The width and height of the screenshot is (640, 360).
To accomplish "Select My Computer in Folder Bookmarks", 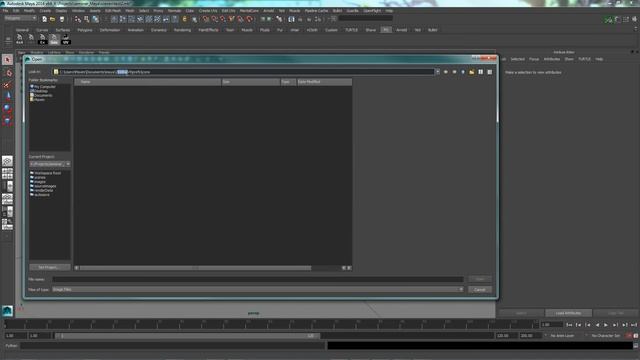I will click(43, 87).
